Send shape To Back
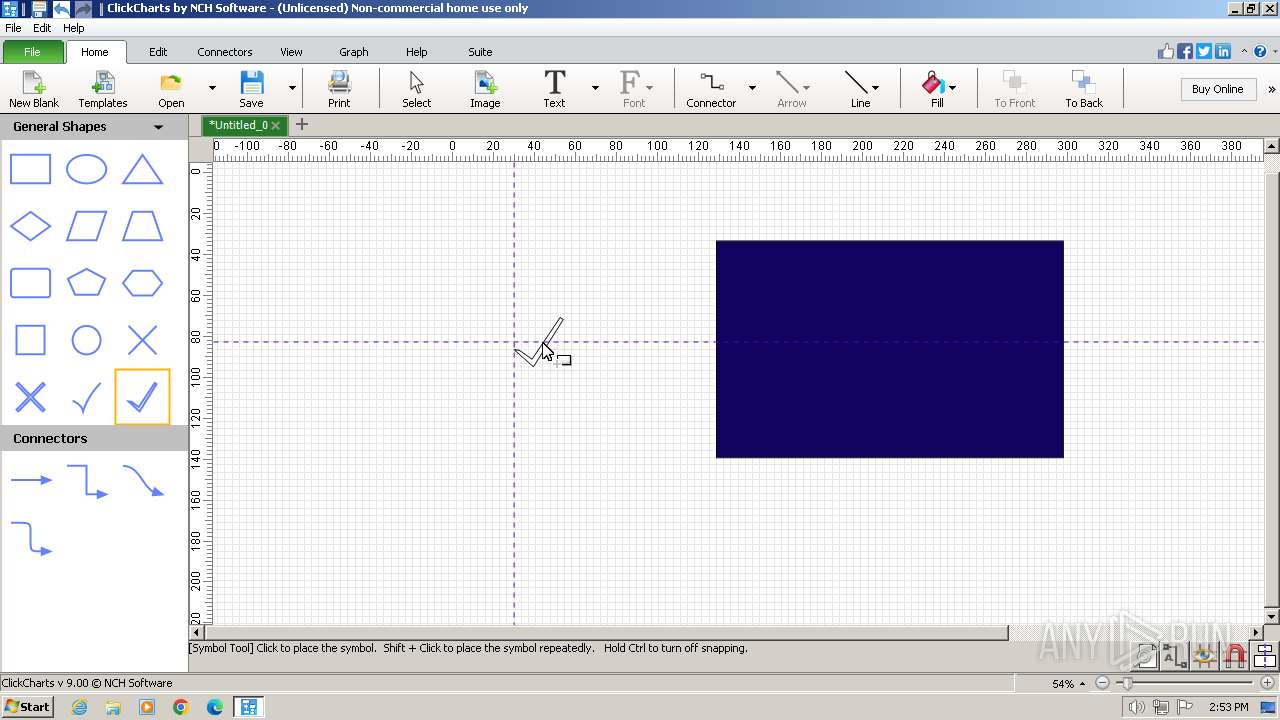The height and width of the screenshot is (720, 1280). coord(1083,89)
